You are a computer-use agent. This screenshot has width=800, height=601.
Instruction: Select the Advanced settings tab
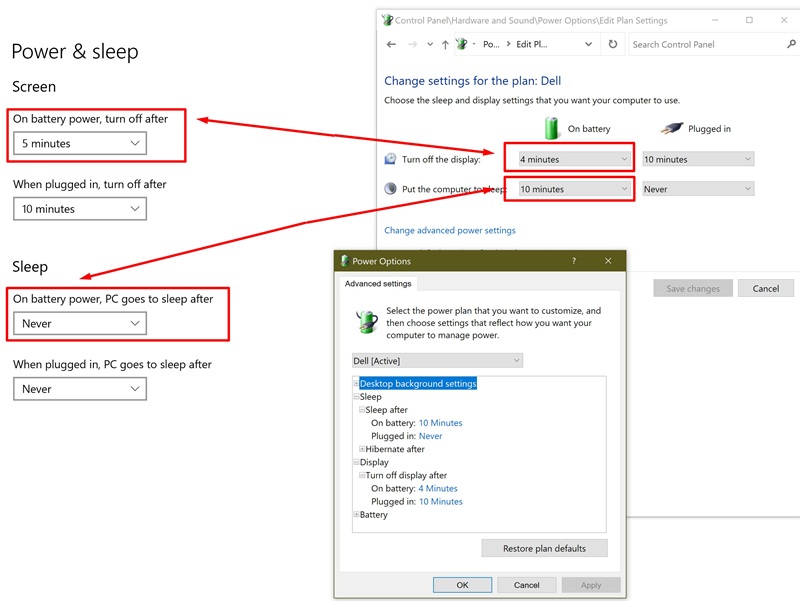click(x=378, y=284)
